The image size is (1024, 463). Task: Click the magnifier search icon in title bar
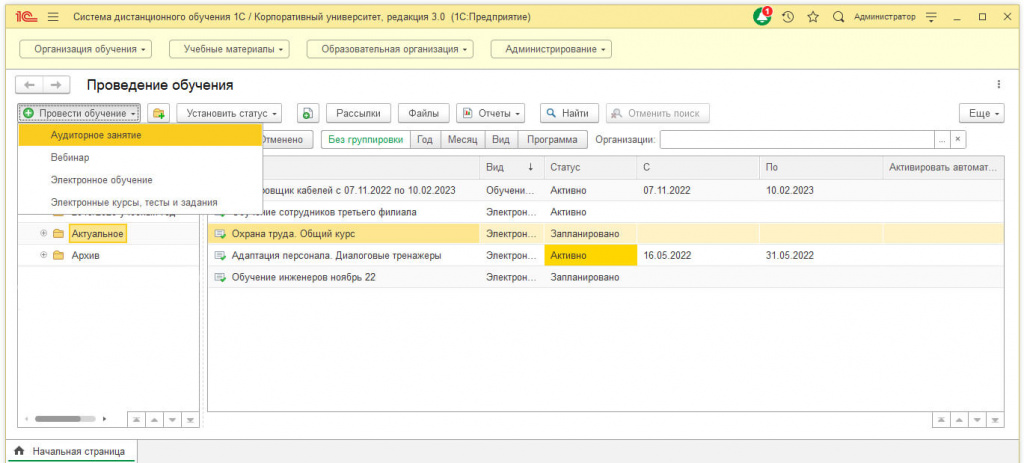(839, 17)
